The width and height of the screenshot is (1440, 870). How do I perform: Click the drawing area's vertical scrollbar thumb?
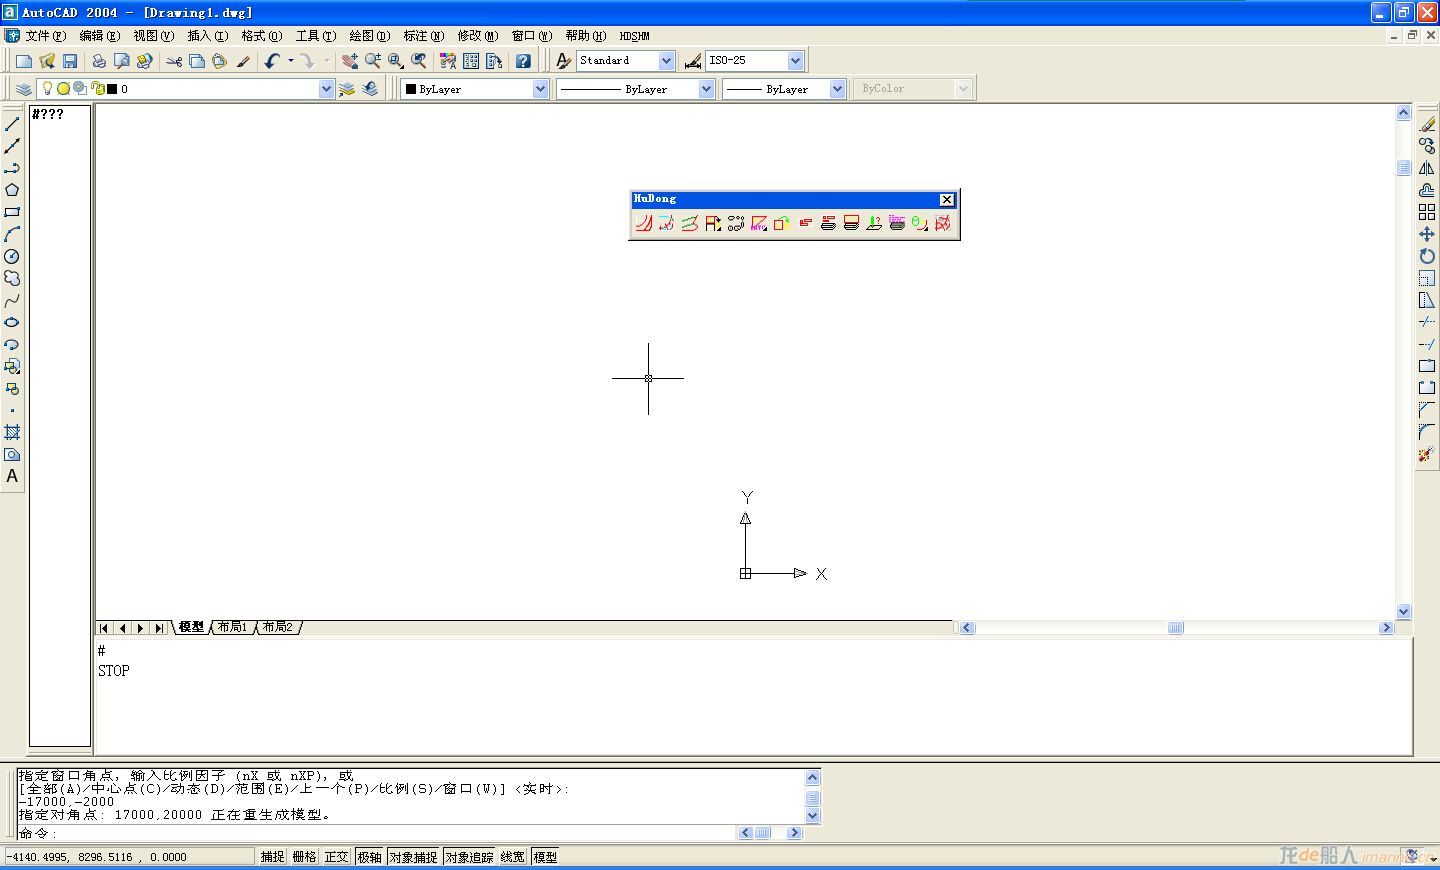point(1403,168)
